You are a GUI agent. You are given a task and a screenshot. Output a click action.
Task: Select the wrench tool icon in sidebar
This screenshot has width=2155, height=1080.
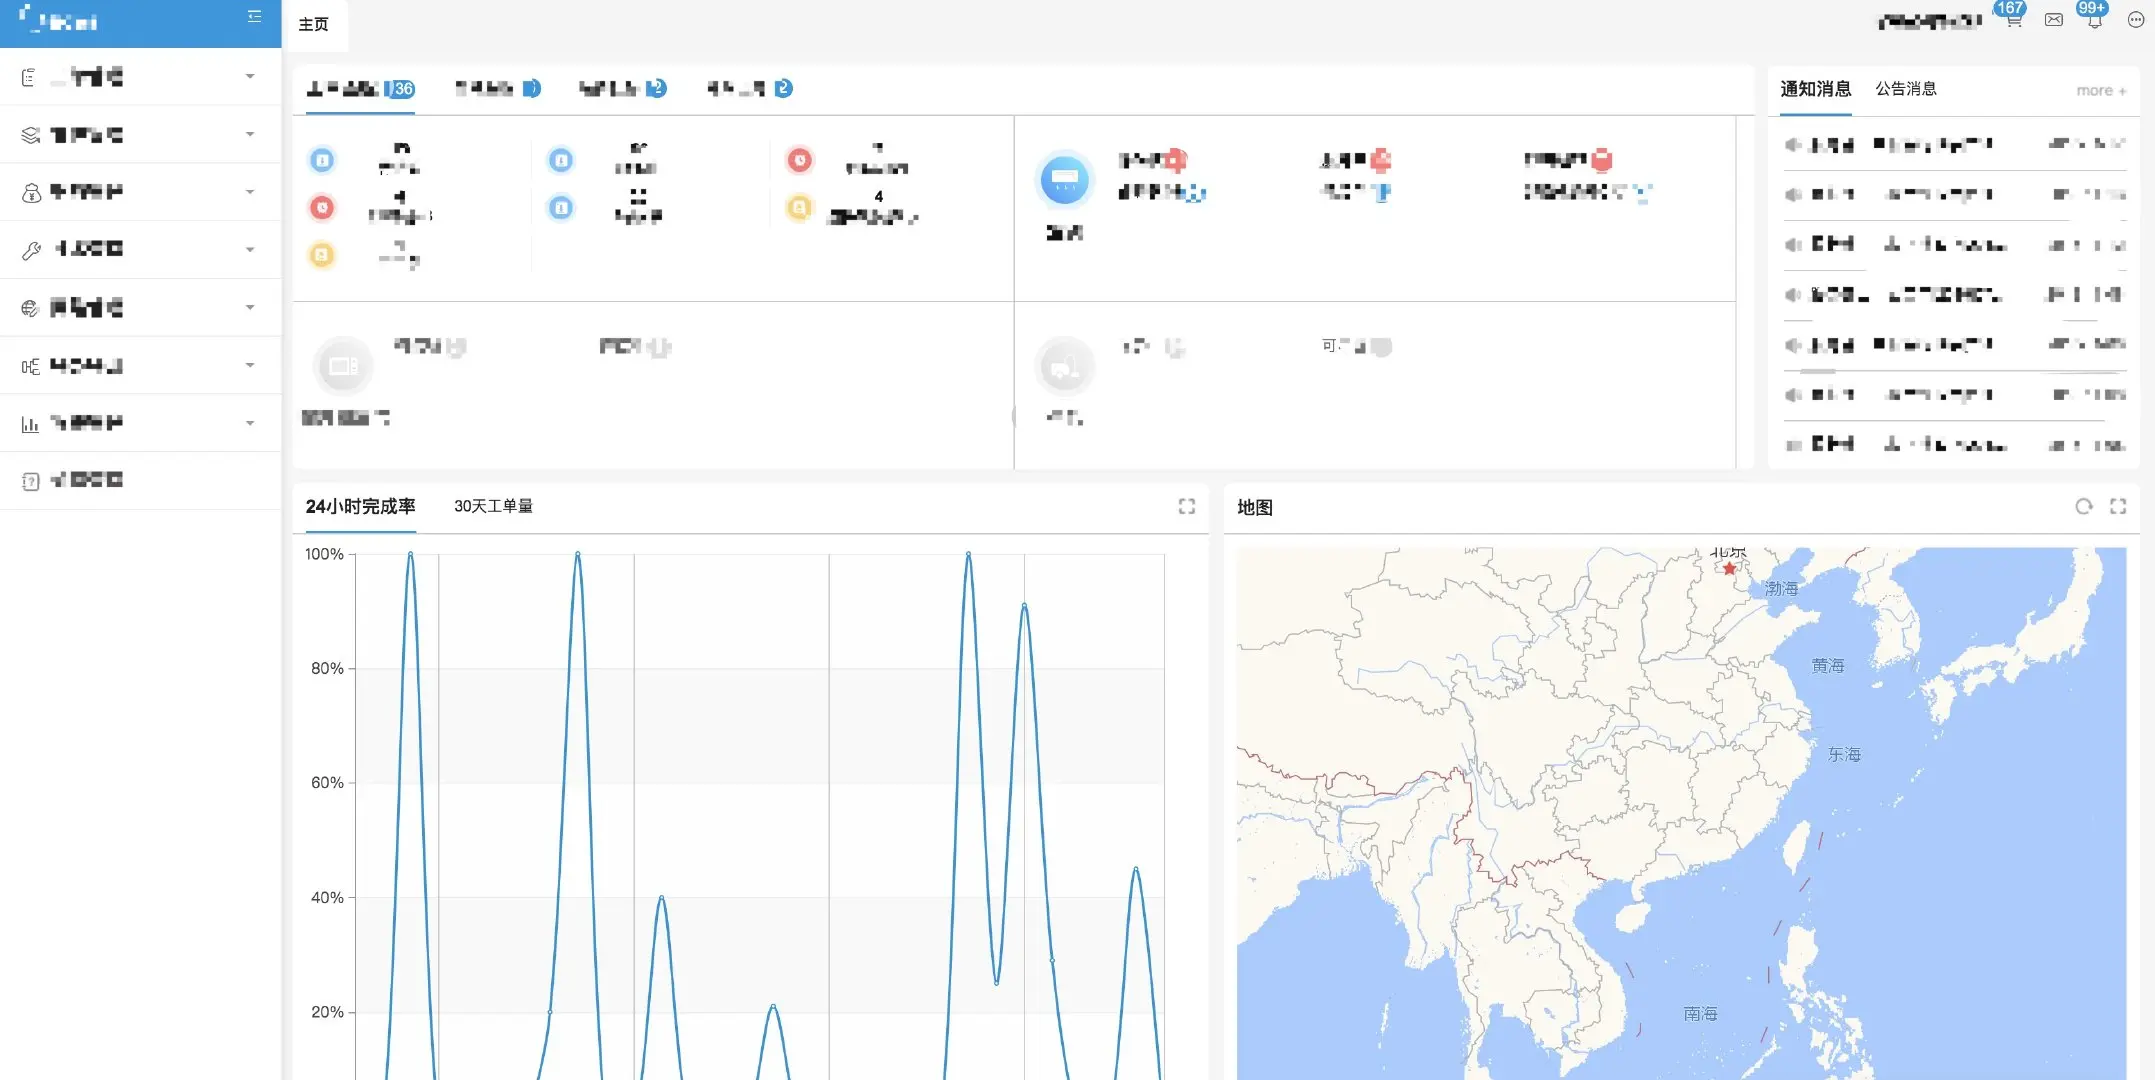(30, 249)
